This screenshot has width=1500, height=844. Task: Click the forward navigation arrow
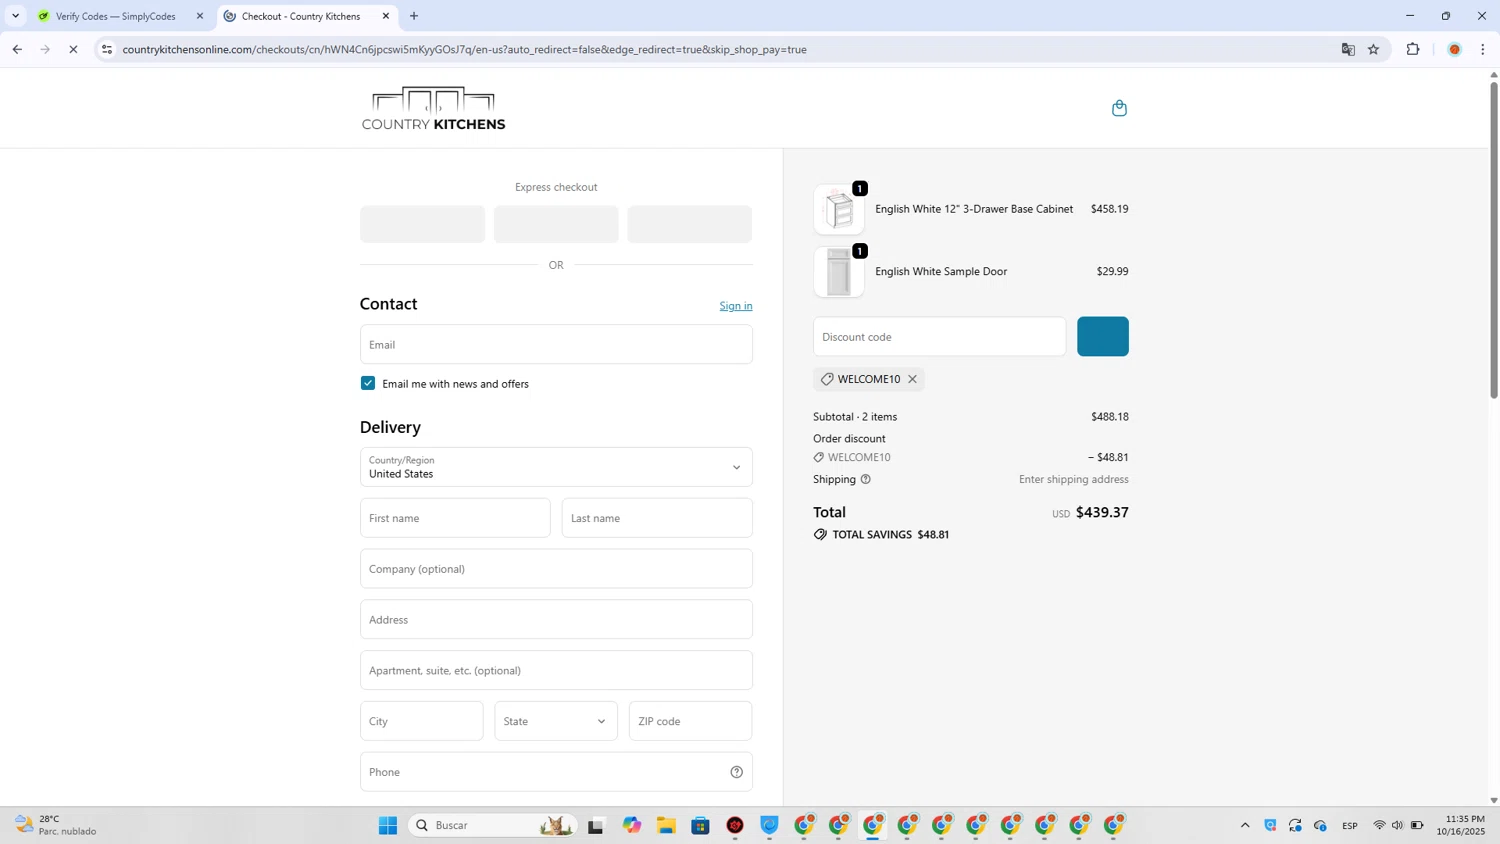(x=45, y=49)
